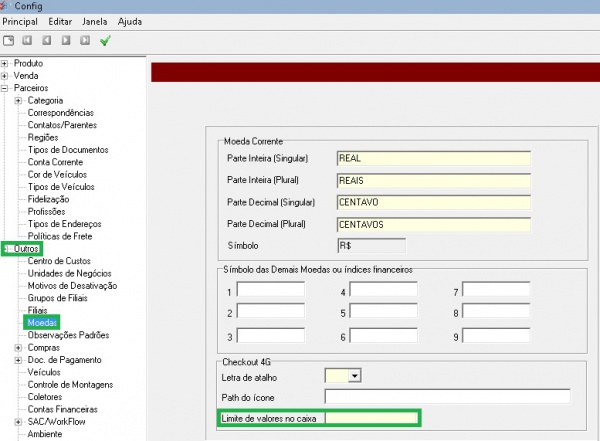Open the Editar menu
Screen dimensions: 600x441
[x=60, y=21]
